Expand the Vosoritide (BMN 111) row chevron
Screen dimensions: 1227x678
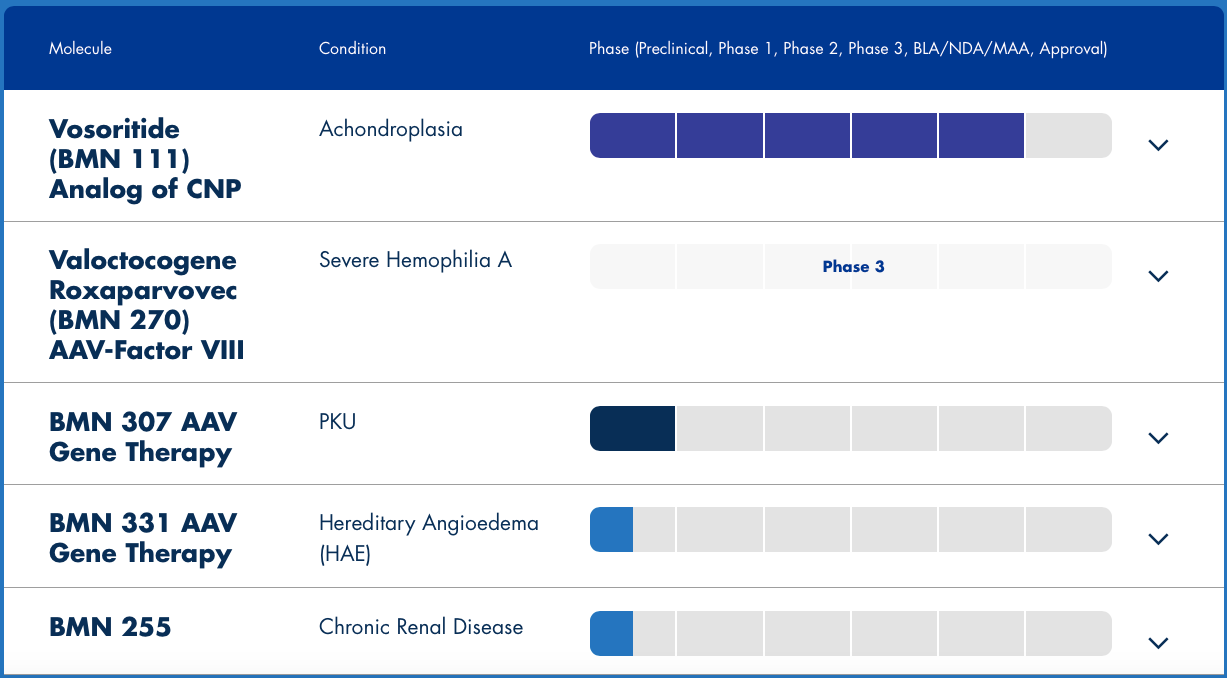point(1158,145)
